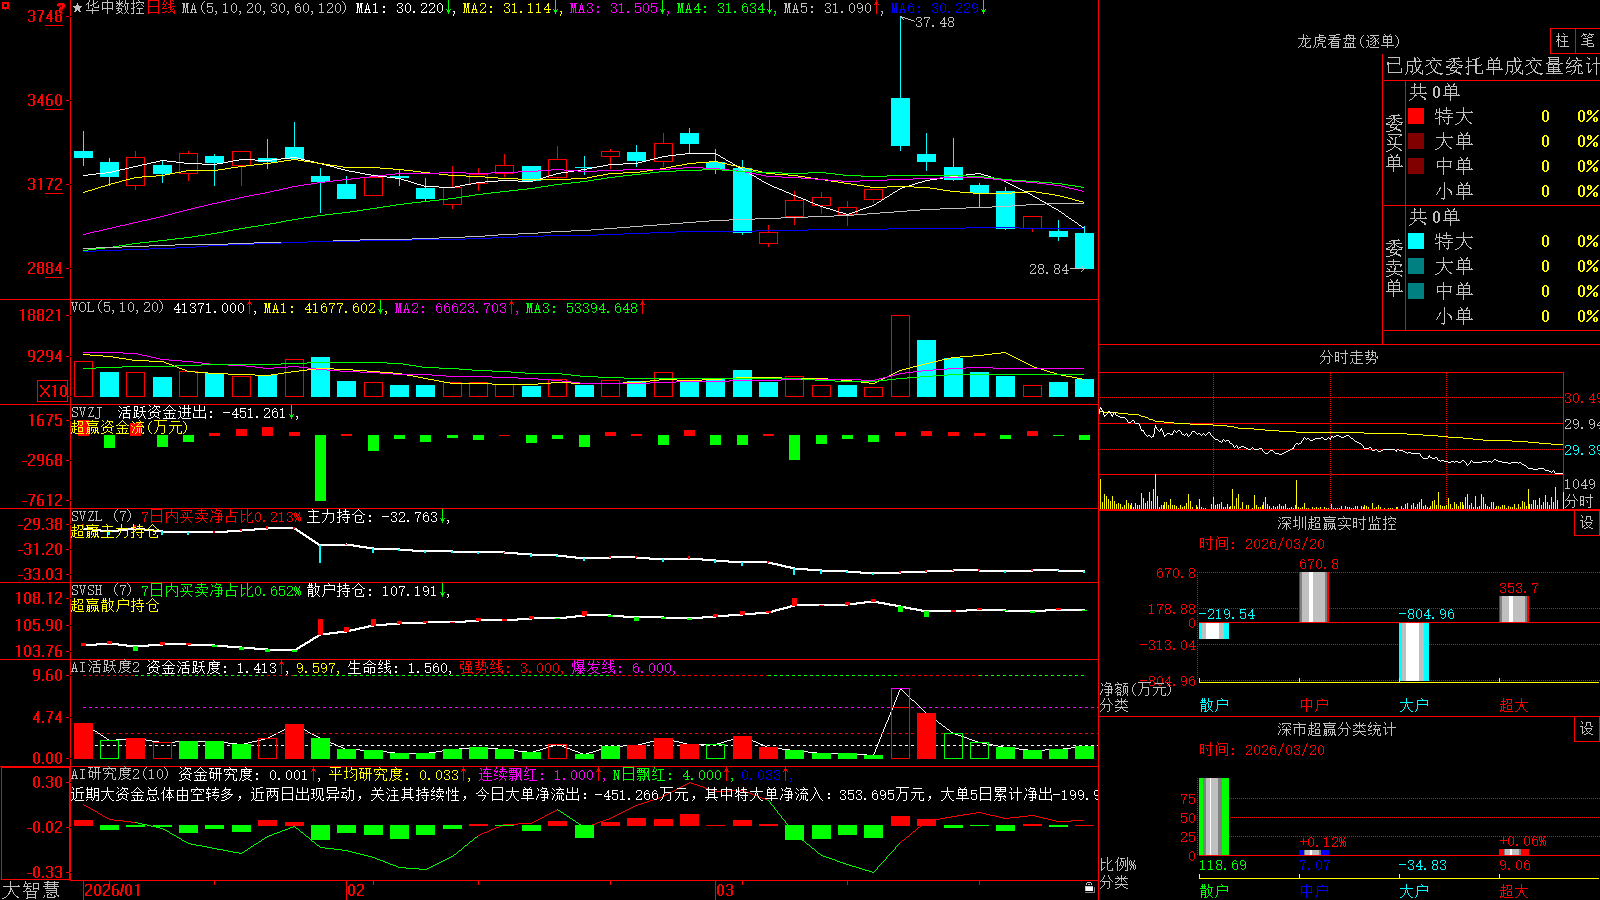This screenshot has width=1600, height=900.
Task: Click the teal swatch beside 委卖单 中单
Action: click(x=1416, y=291)
